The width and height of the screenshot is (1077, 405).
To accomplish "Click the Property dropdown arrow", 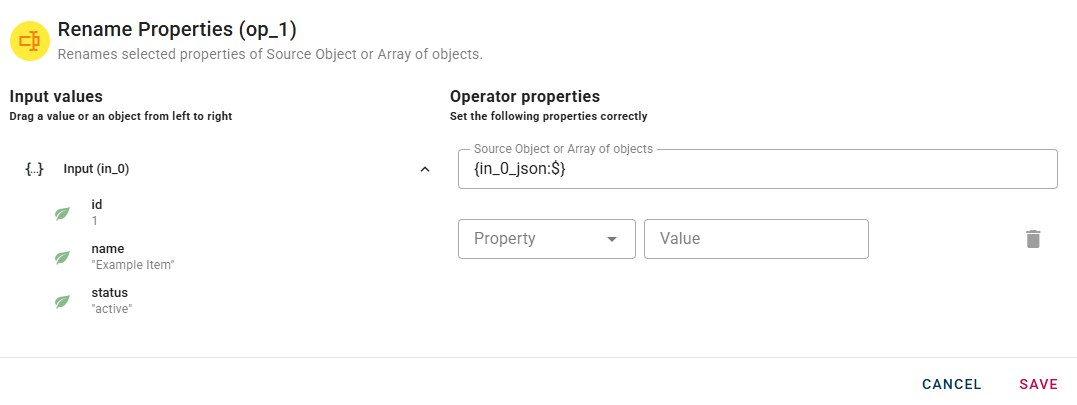I will point(612,239).
